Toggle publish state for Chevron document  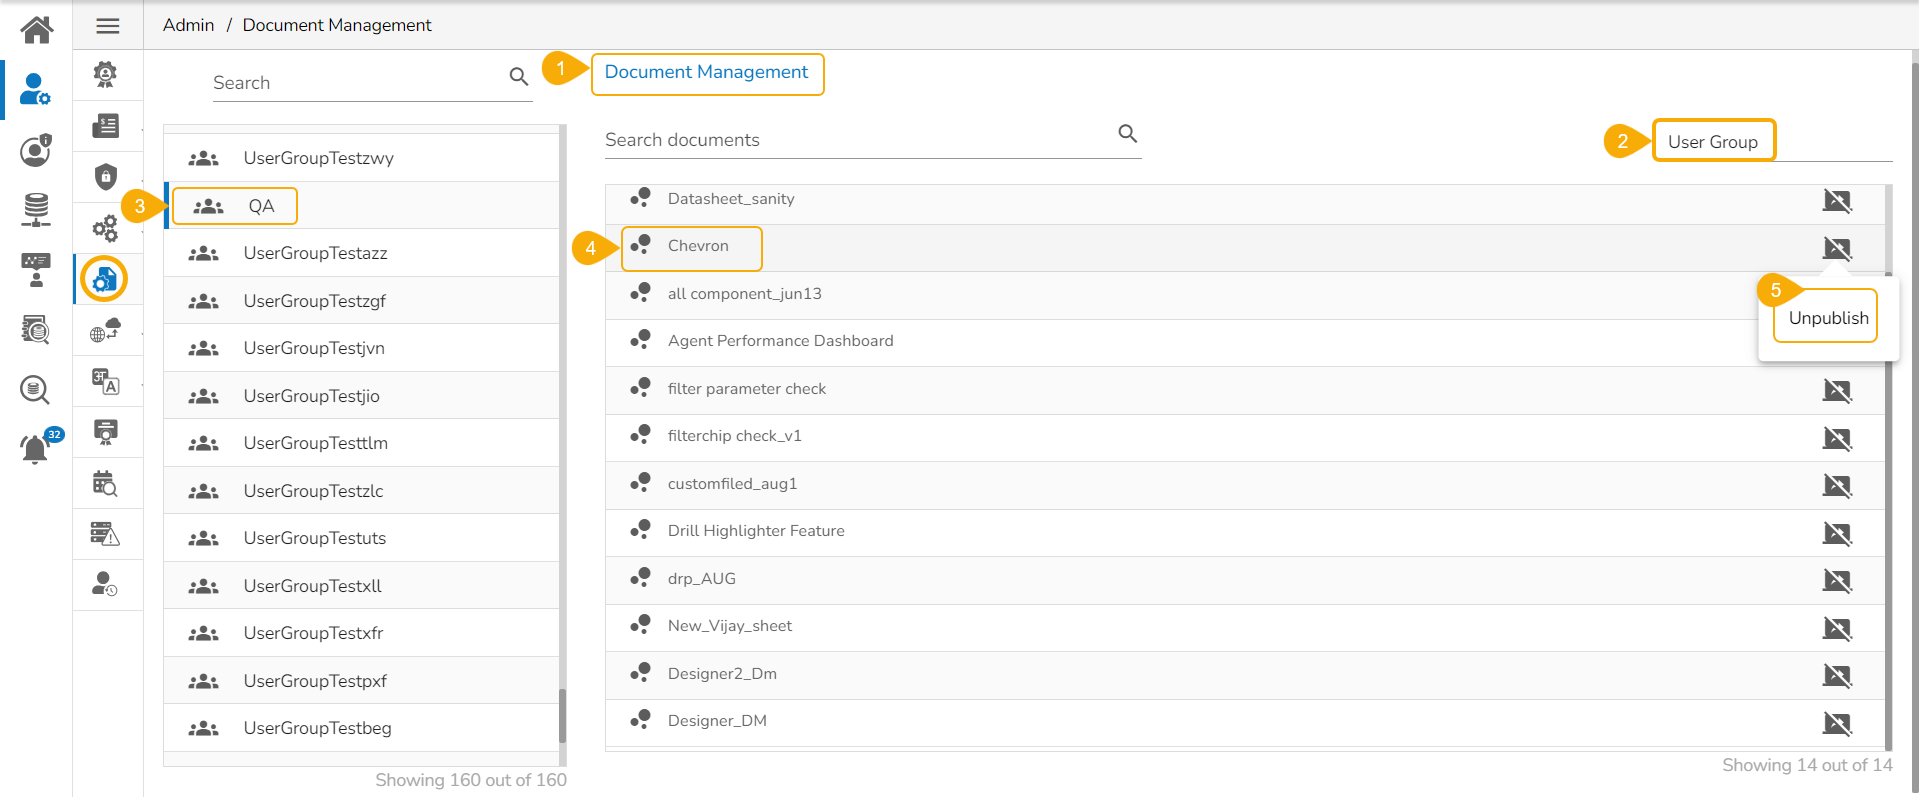[1837, 248]
